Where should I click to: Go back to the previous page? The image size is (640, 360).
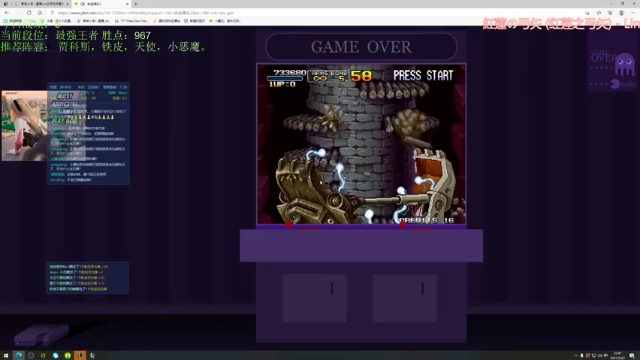tap(7, 13)
